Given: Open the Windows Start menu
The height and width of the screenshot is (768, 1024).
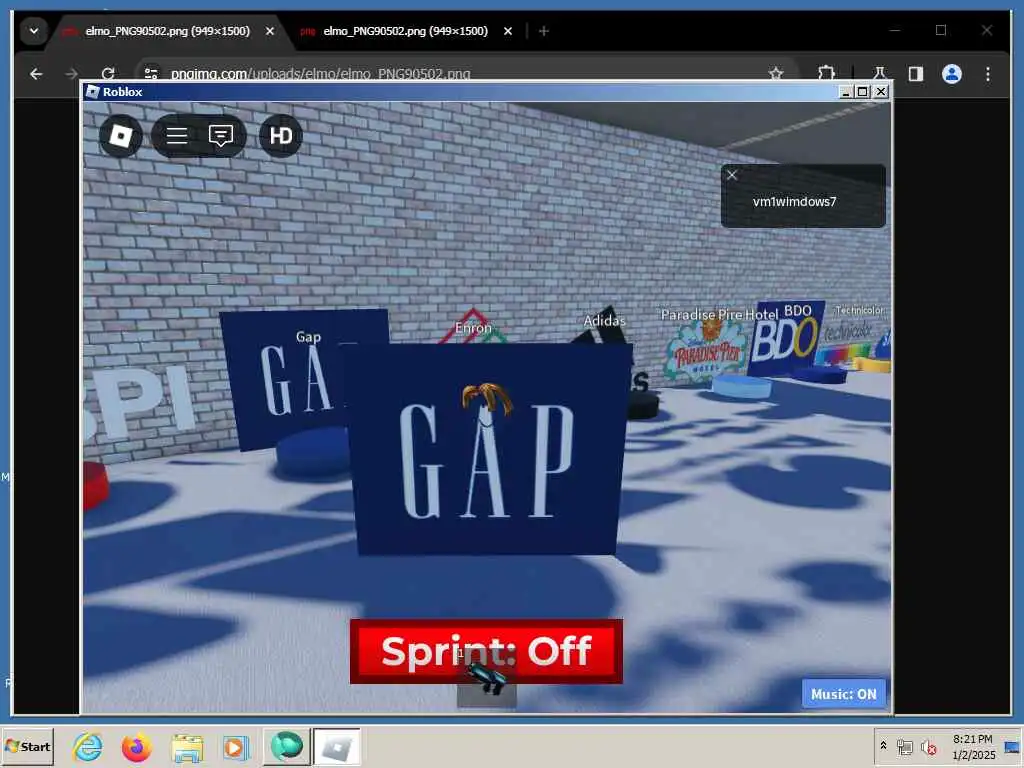Looking at the screenshot, I should (27, 746).
